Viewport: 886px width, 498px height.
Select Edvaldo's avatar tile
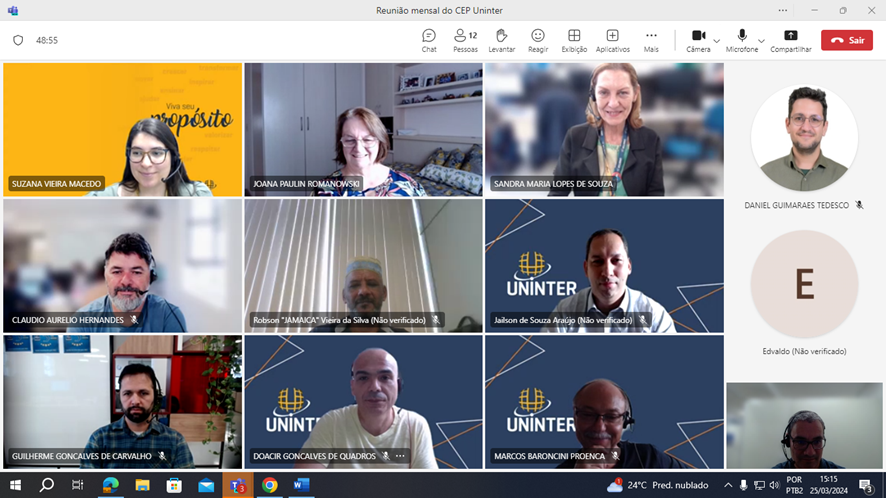click(x=804, y=284)
